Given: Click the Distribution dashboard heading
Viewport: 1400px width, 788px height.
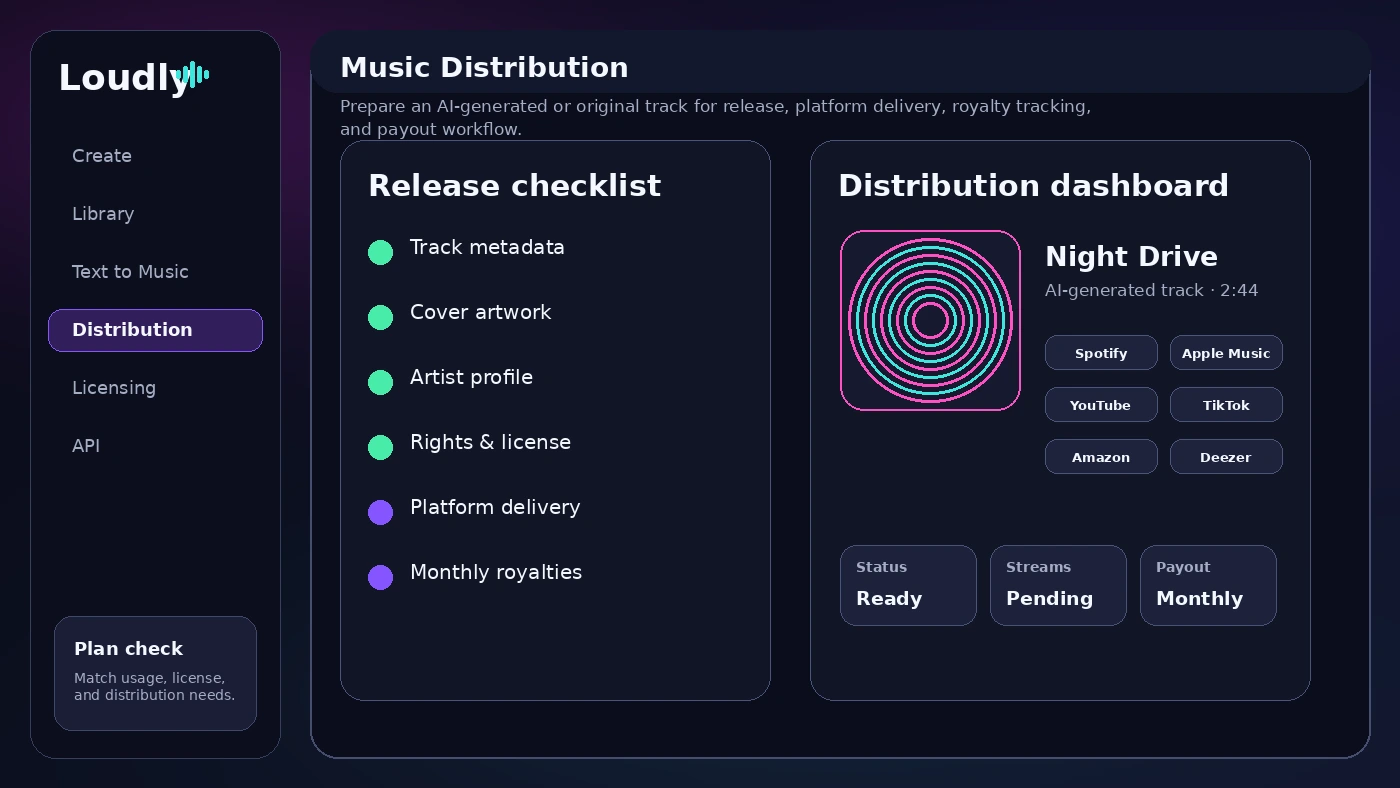Looking at the screenshot, I should pyautogui.click(x=1033, y=186).
